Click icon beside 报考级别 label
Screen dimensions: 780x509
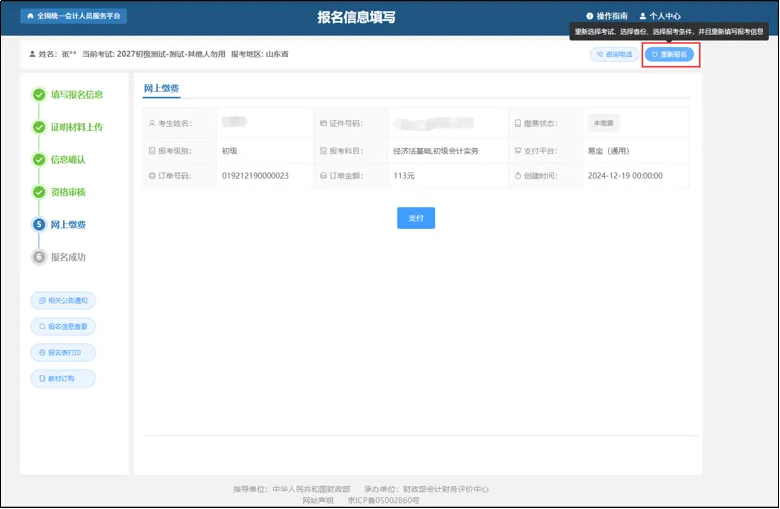(152, 150)
